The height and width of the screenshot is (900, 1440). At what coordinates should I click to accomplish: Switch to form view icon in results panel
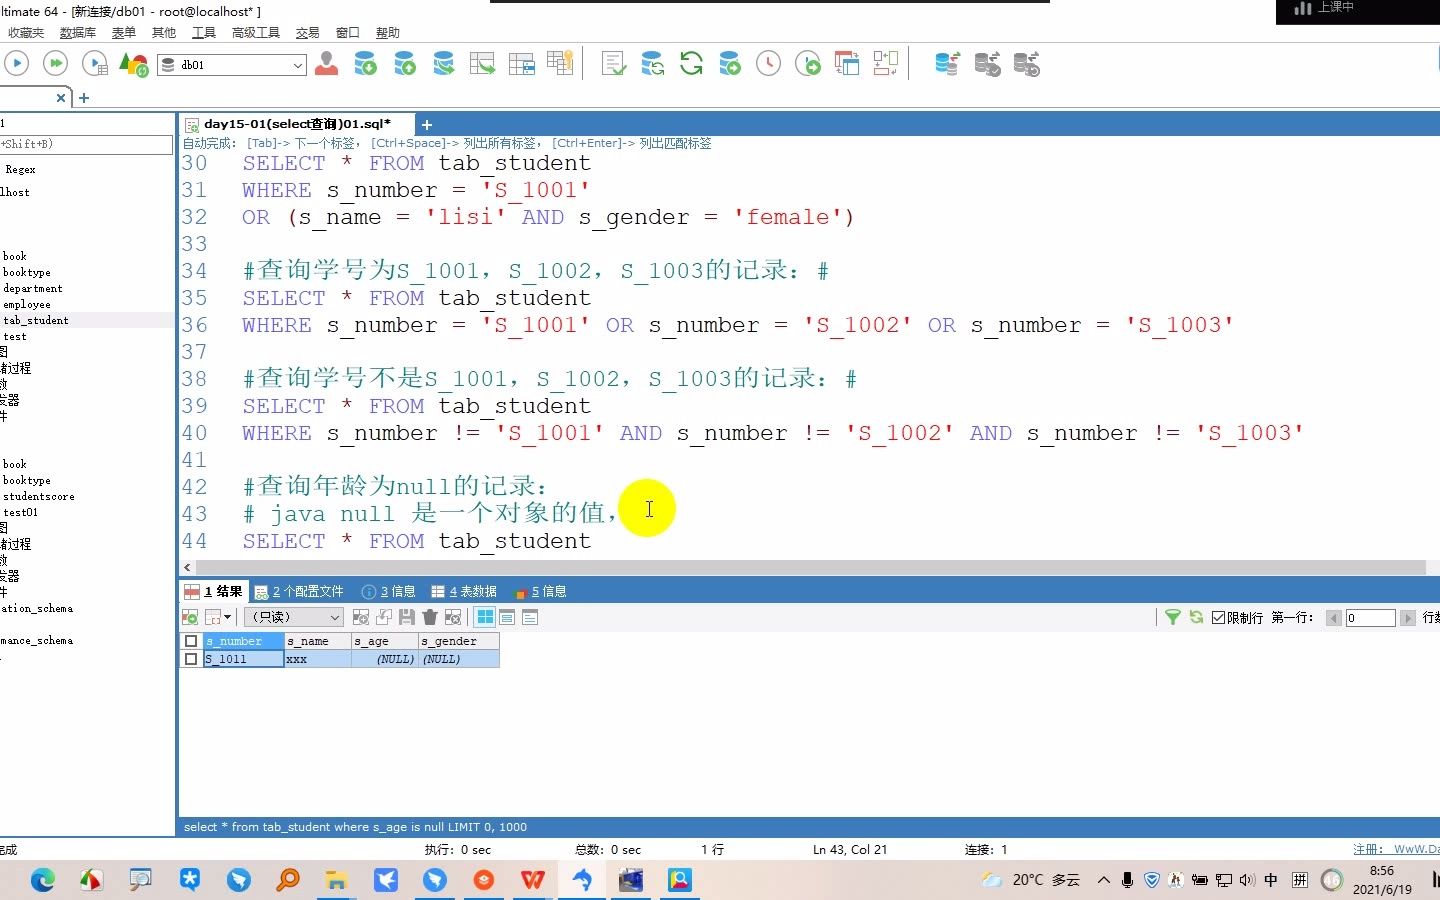pos(507,618)
